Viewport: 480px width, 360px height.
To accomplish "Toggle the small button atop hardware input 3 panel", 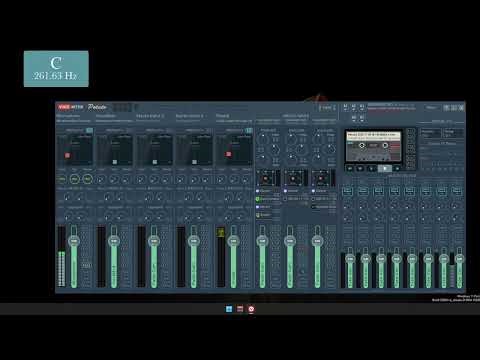I will click(169, 130).
